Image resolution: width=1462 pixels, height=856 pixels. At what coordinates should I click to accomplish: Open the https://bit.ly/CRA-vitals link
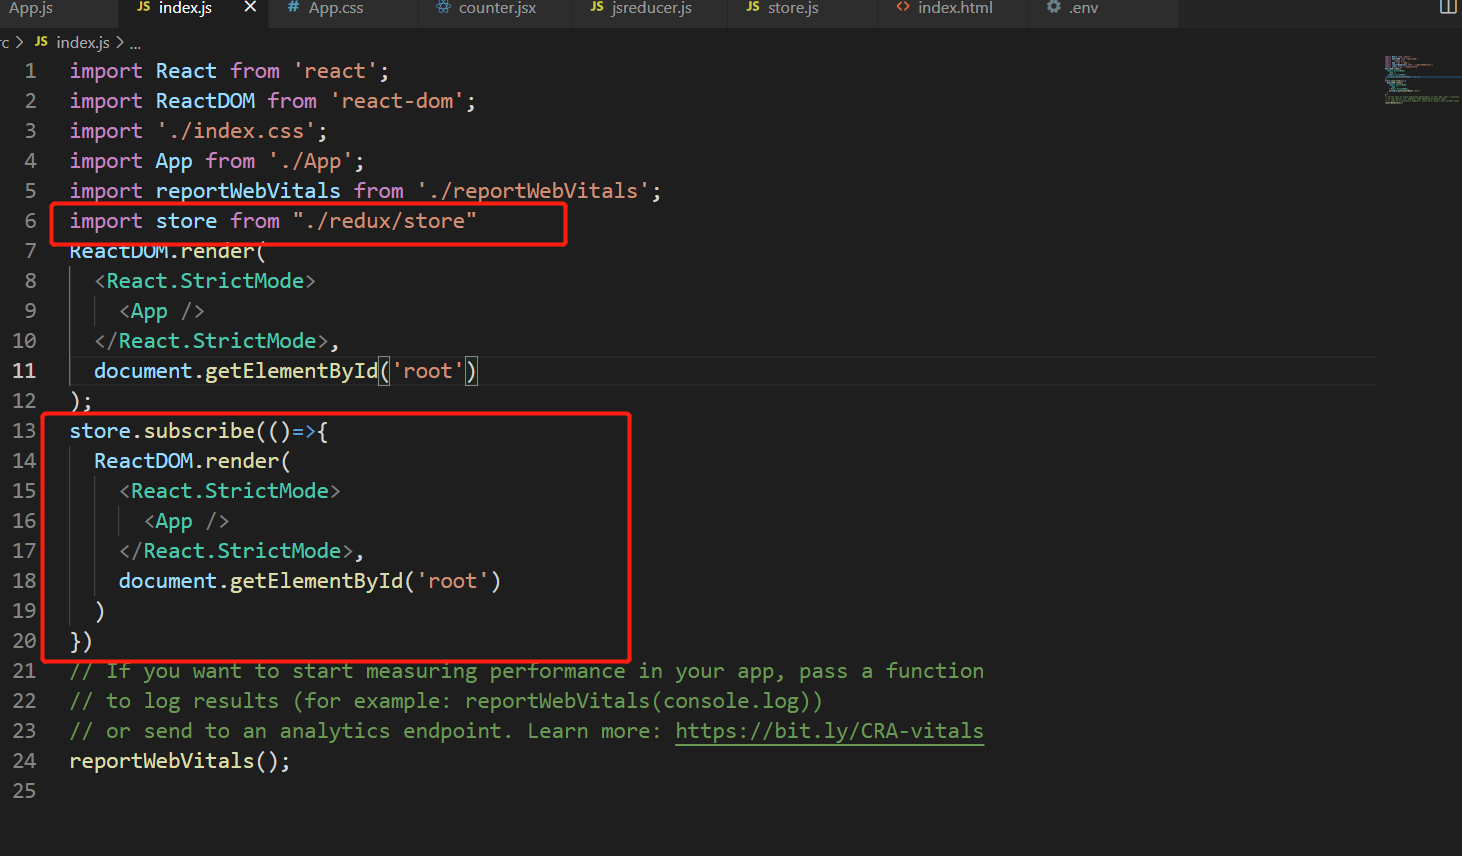[829, 731]
